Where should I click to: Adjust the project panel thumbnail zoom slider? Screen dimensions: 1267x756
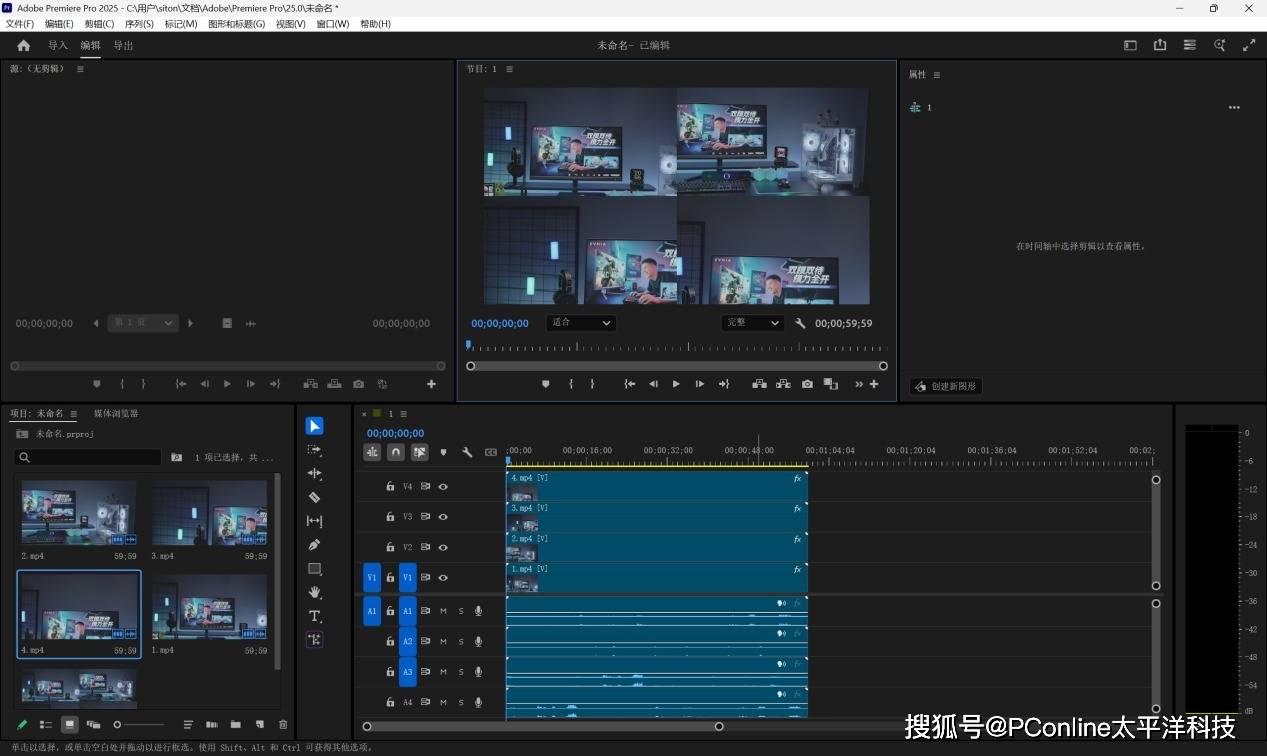[119, 724]
